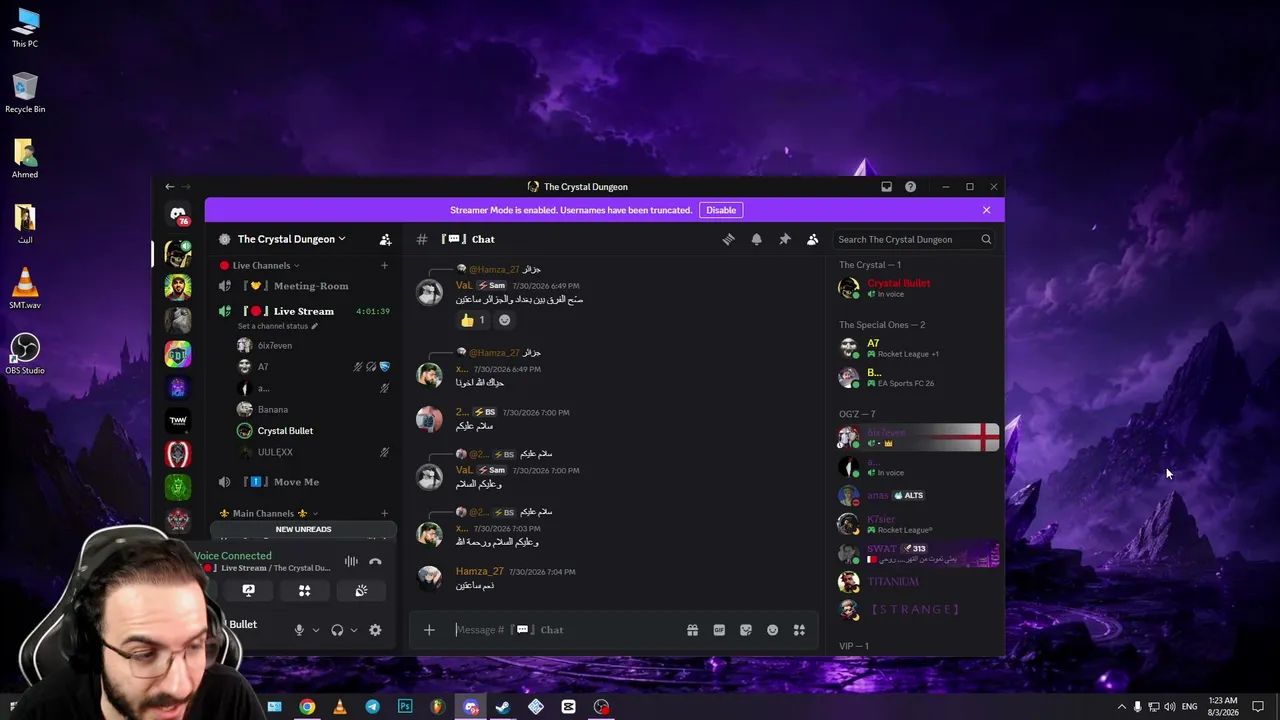Open the Threads icon in channel header
The width and height of the screenshot is (1280, 720).
(x=728, y=240)
